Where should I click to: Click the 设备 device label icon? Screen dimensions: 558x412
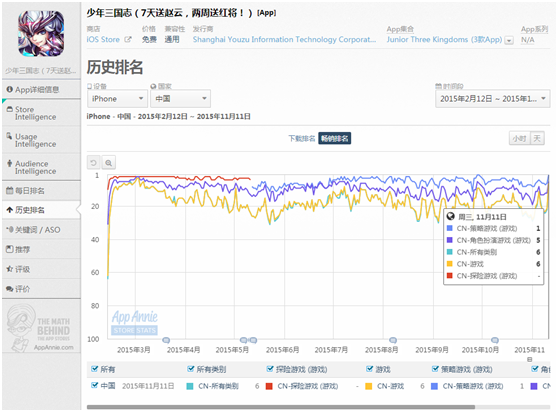90,86
